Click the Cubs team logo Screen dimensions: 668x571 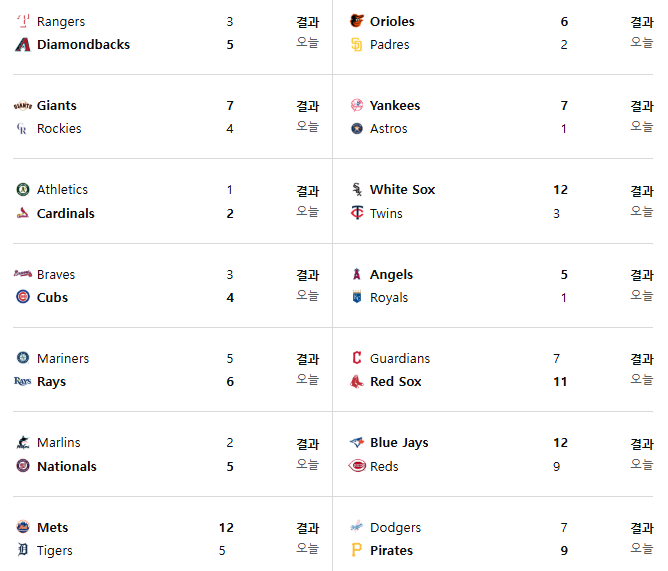pyautogui.click(x=23, y=297)
